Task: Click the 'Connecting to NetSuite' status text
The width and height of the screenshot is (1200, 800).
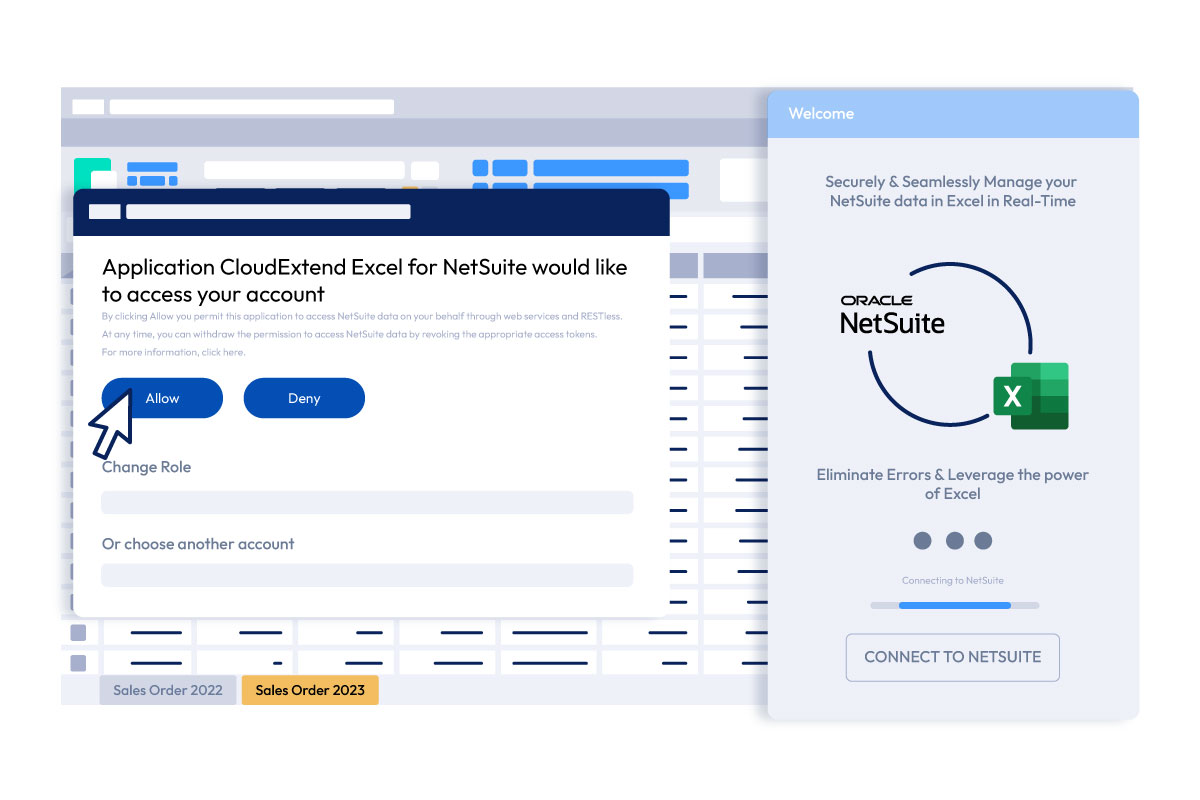Action: (x=953, y=581)
